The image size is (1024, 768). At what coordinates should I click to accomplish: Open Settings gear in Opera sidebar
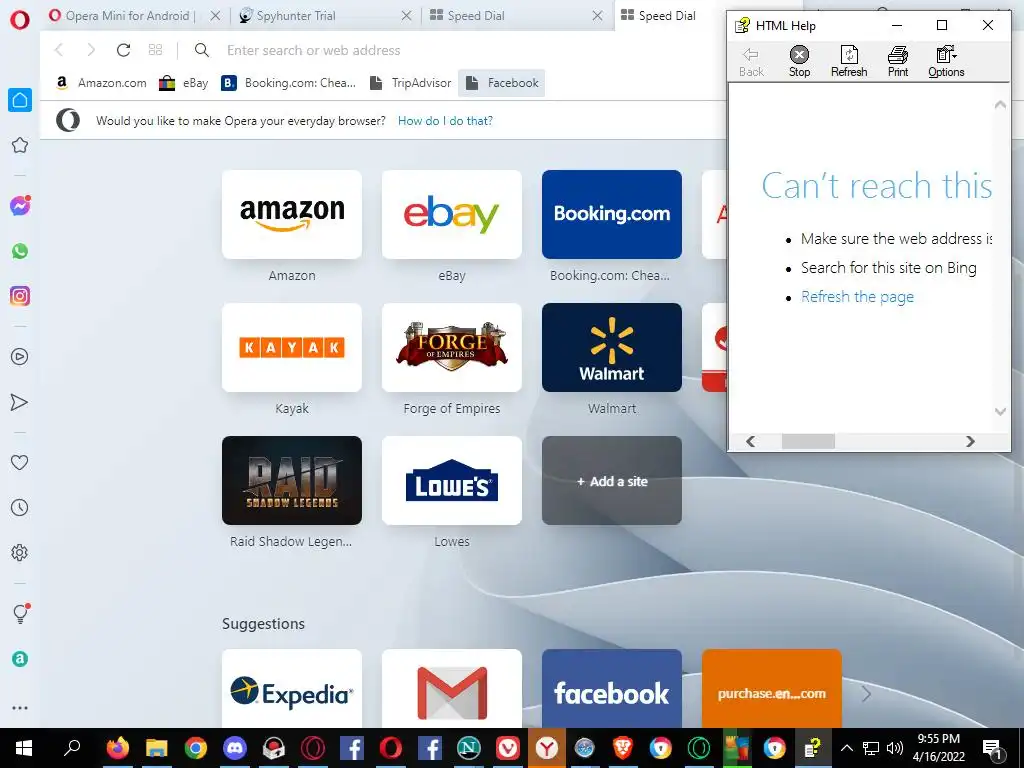[x=20, y=552]
